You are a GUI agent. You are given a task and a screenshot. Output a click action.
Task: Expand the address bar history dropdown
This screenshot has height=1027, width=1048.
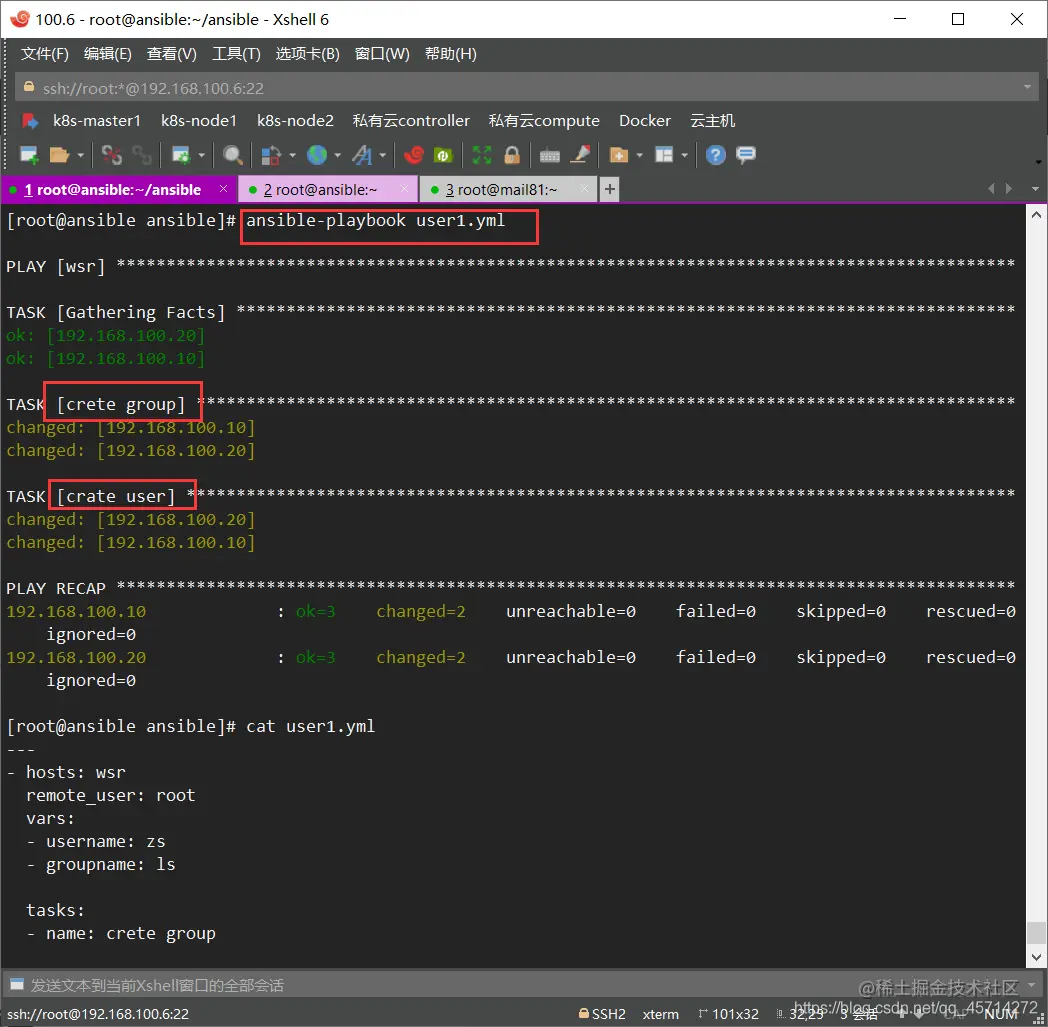tap(1027, 88)
